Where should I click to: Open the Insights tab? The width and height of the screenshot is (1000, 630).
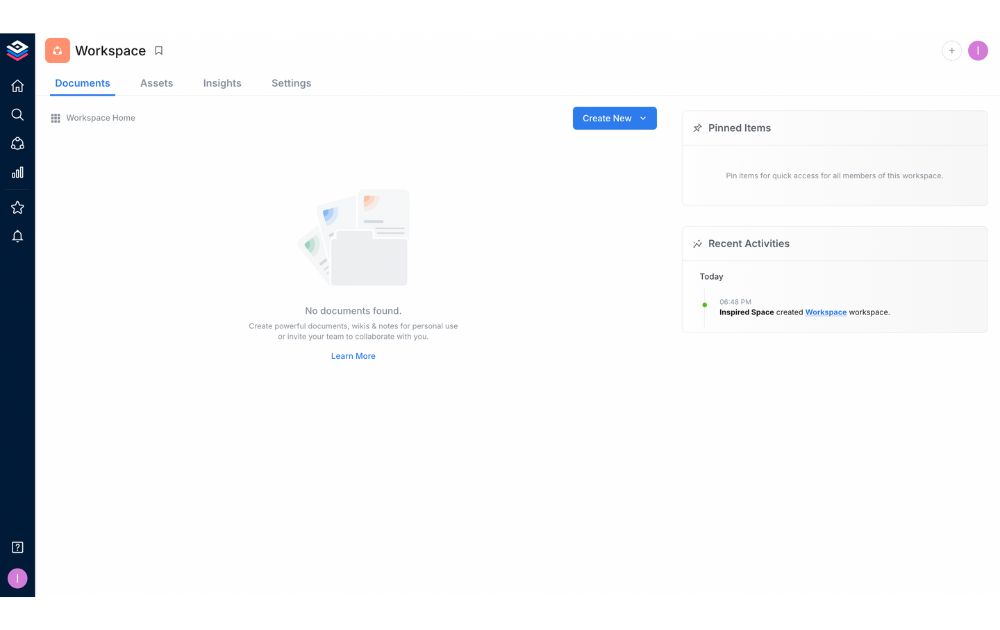pyautogui.click(x=222, y=83)
